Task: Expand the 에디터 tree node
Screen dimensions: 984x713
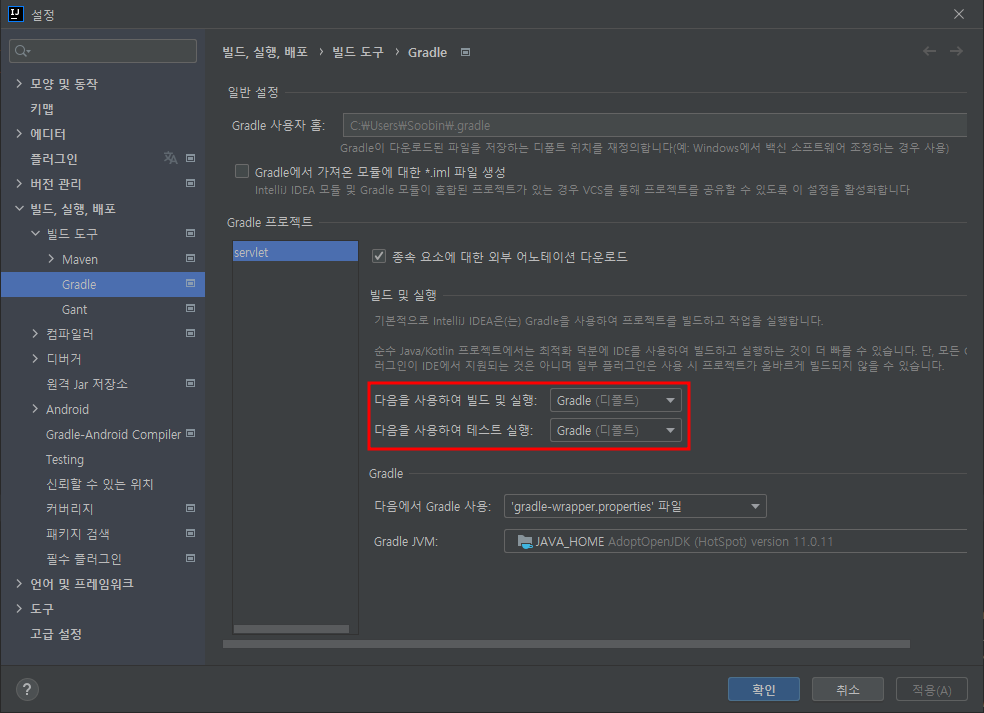Action: [x=19, y=134]
